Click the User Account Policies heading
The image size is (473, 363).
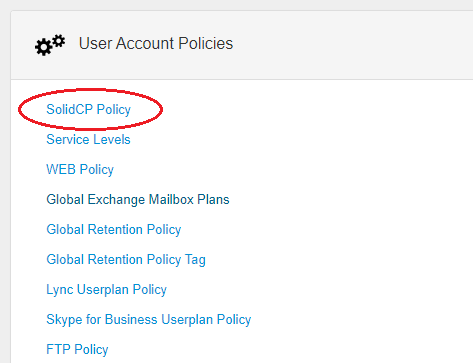156,43
